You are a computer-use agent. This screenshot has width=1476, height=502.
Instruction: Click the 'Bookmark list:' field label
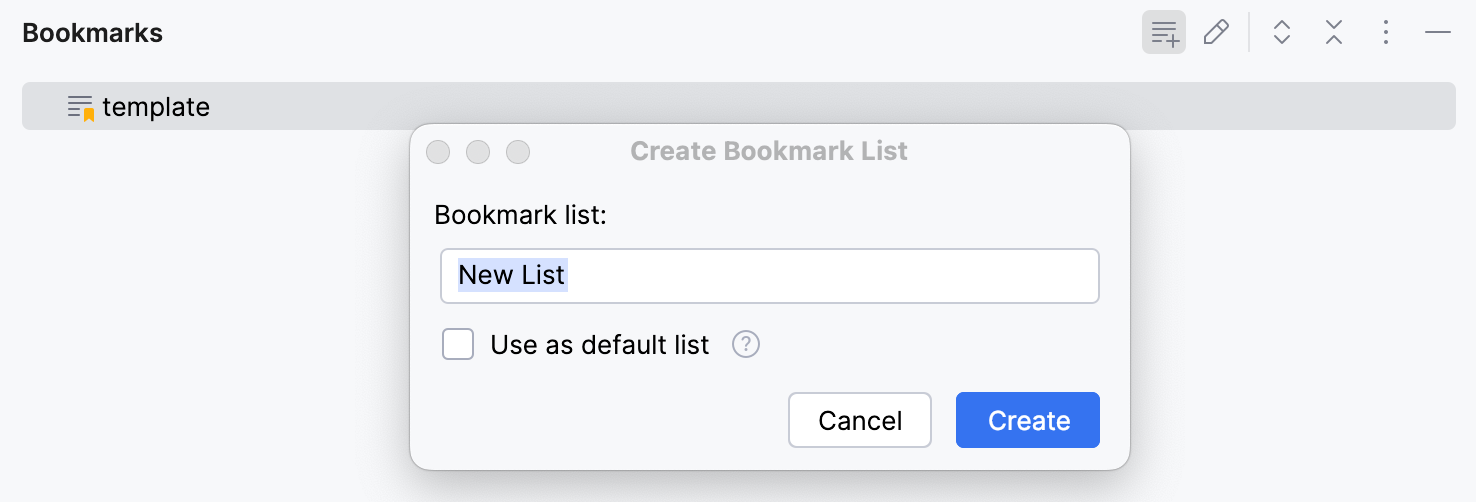point(520,215)
